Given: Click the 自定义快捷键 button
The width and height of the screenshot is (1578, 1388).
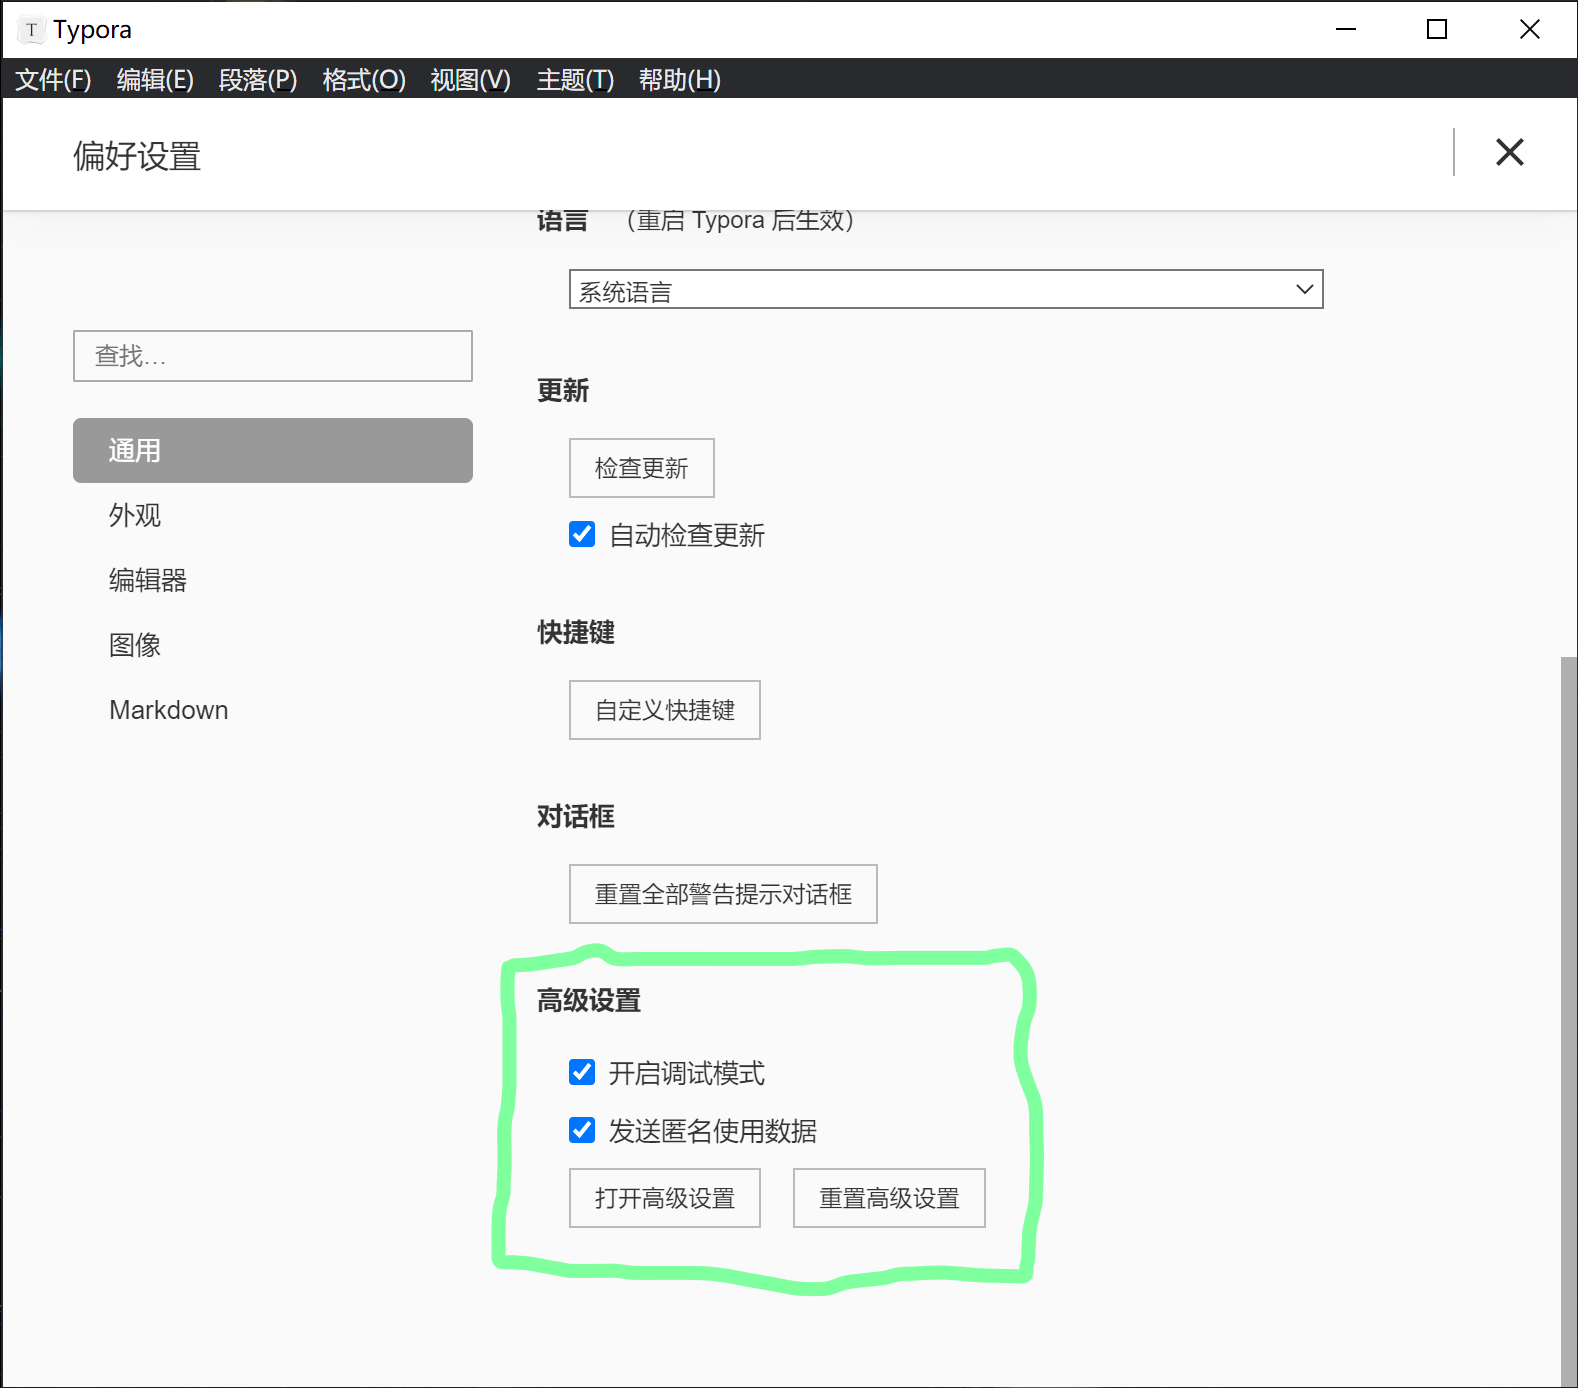Looking at the screenshot, I should coord(665,710).
